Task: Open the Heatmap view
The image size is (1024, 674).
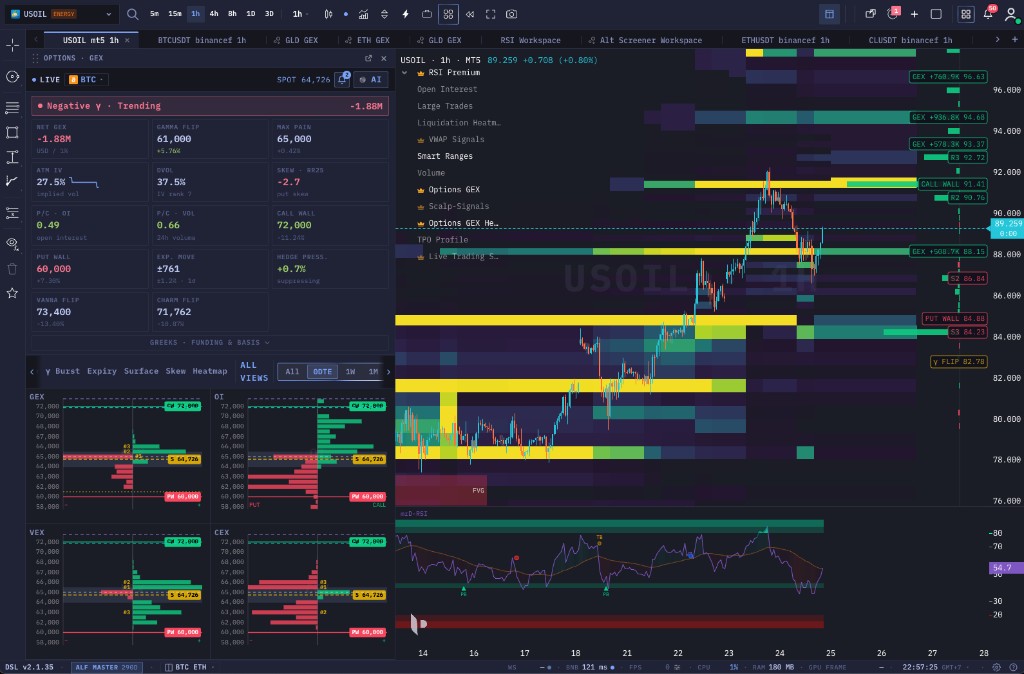Action: (x=210, y=371)
